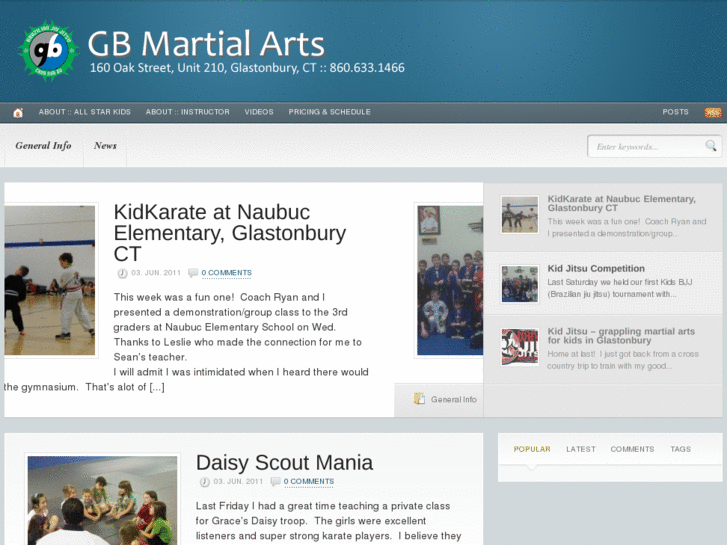Open sidebar Kid Jitsu – grappling martial arts title
Image resolution: width=727 pixels, height=545 pixels.
(x=621, y=335)
